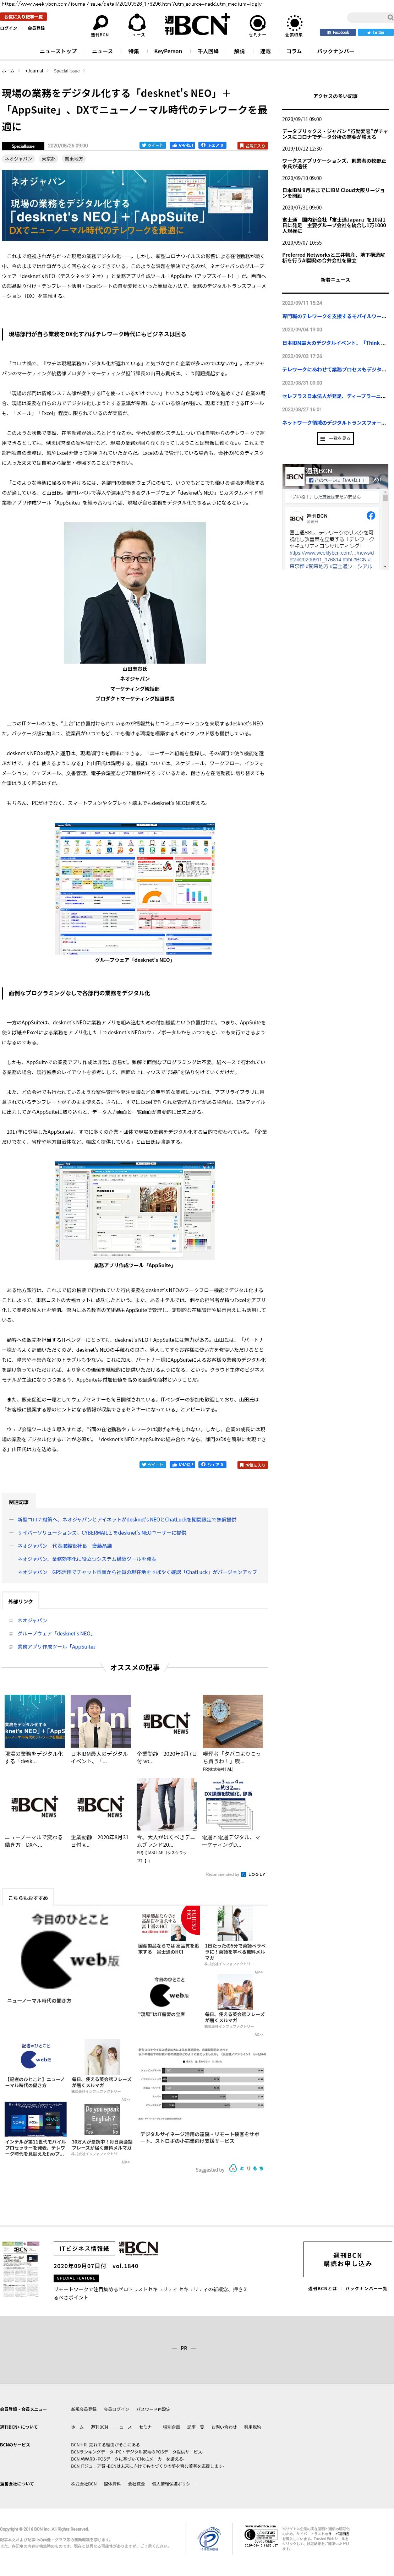394x2576 pixels.
Task: Click footer link パスワード再設定
Action: coord(153,2409)
